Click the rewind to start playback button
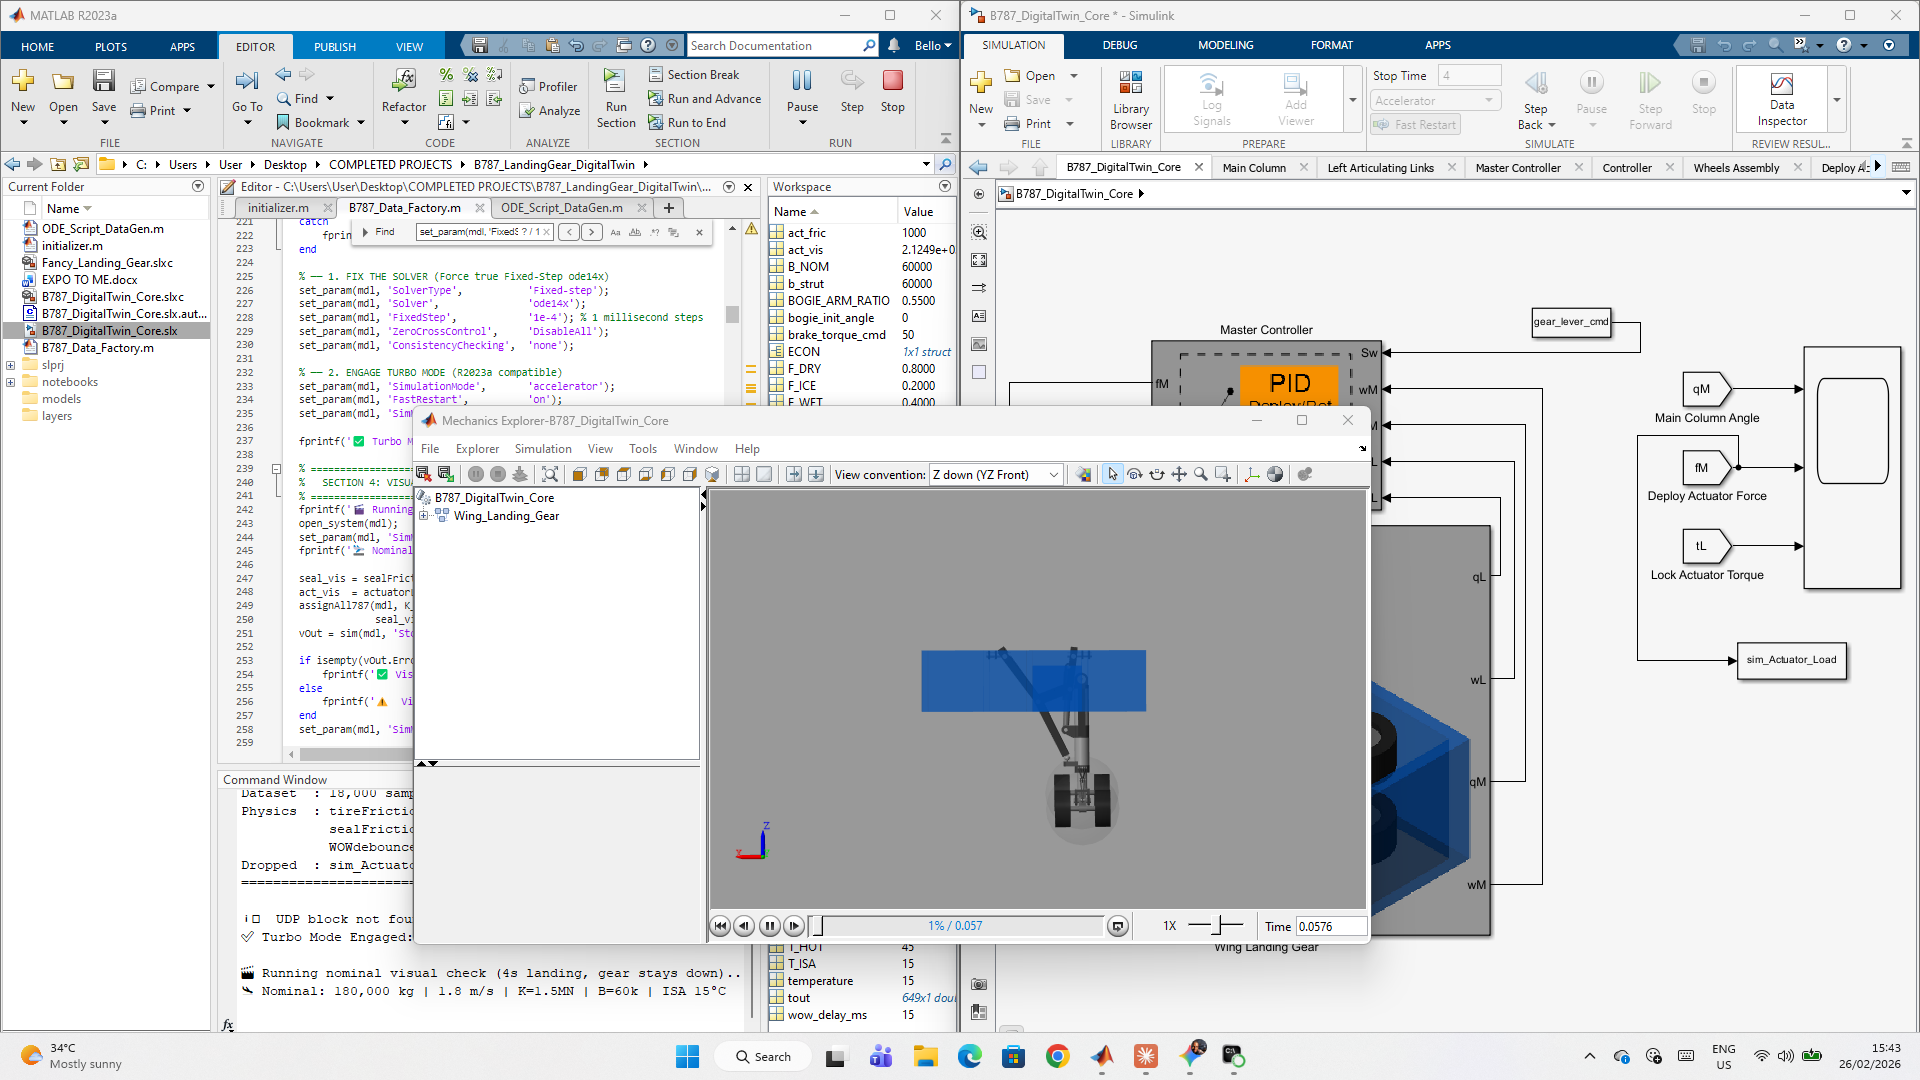 coord(720,926)
